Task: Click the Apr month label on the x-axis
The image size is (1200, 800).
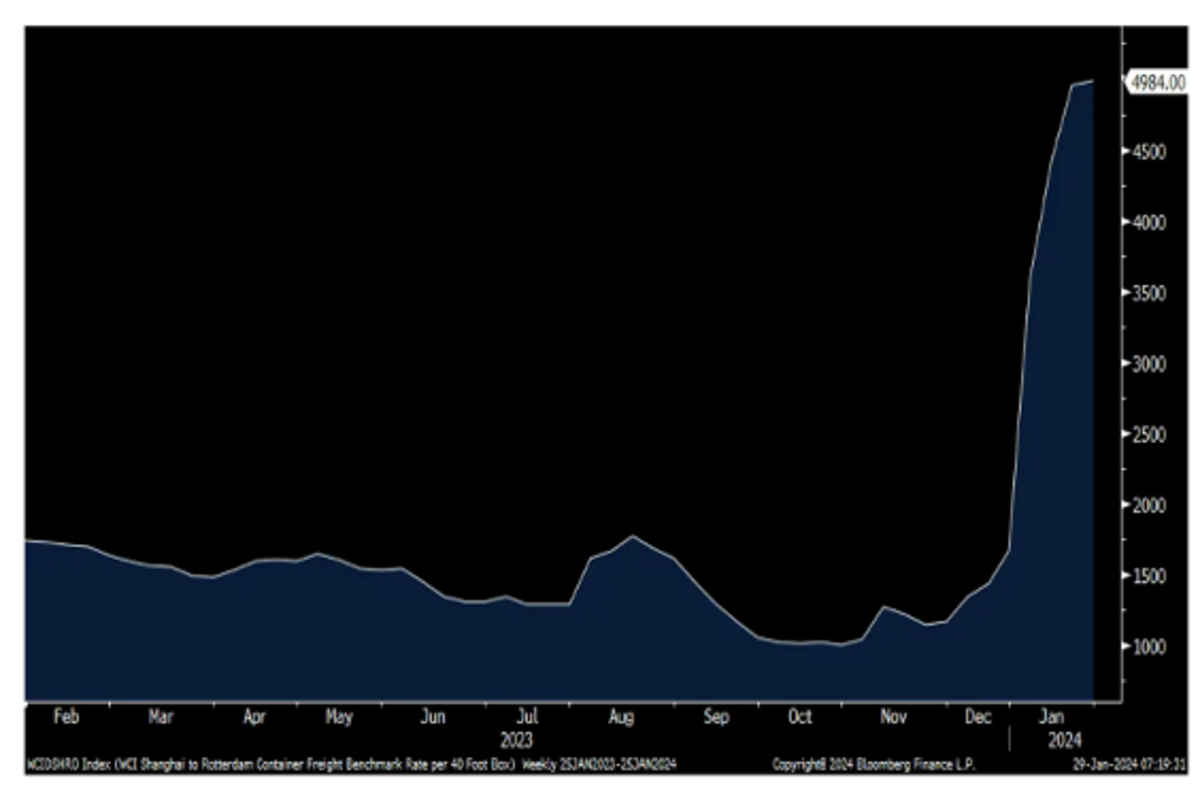Action: [x=254, y=717]
